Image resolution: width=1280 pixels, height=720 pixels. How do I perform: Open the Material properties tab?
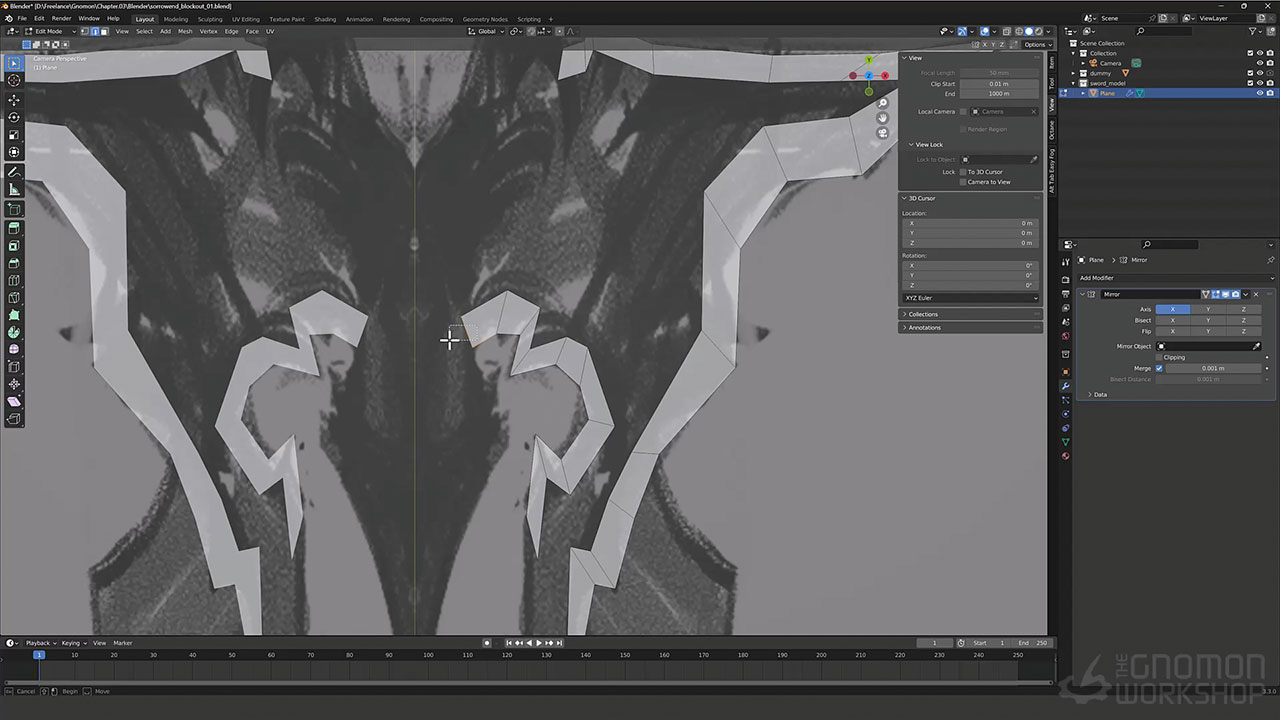(x=1066, y=456)
